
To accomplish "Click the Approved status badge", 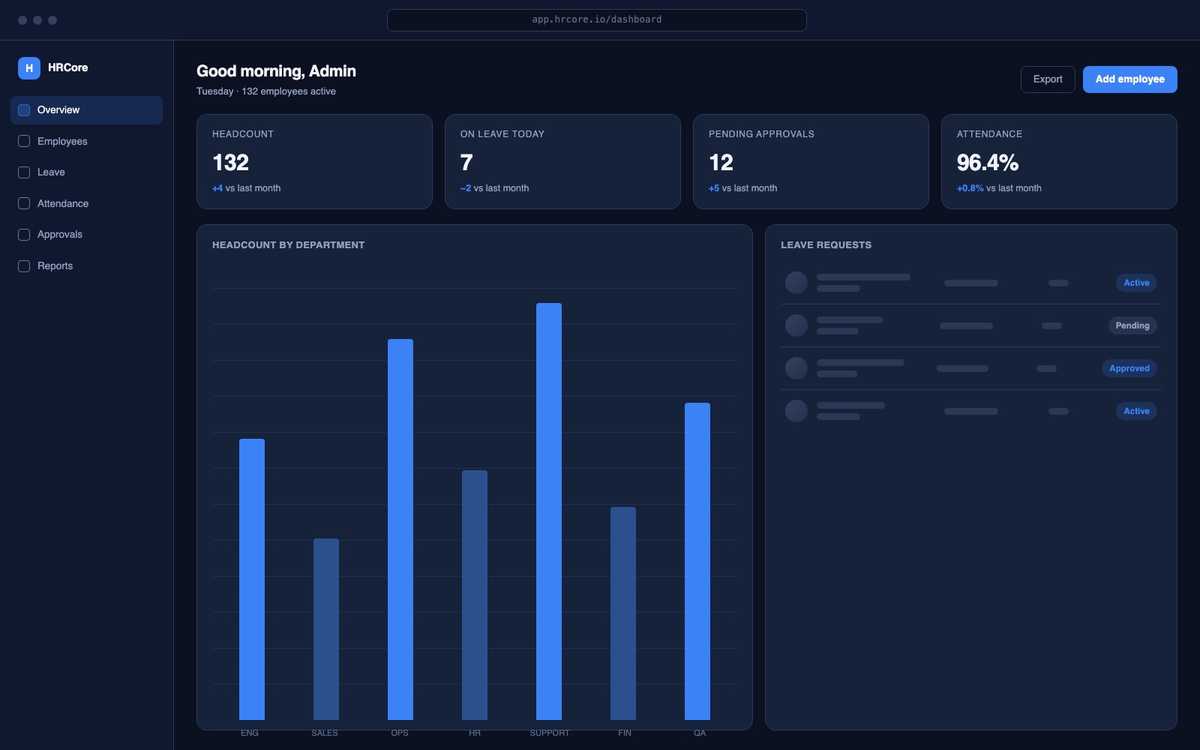I will point(1130,368).
